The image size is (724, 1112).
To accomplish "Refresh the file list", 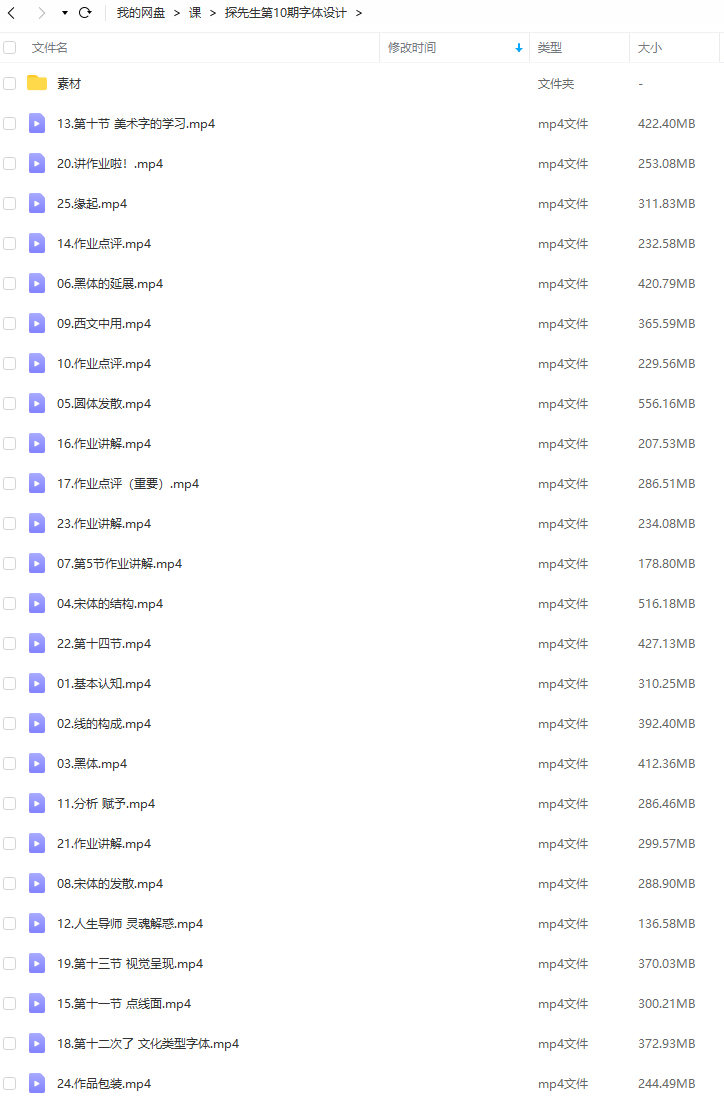I will 85,13.
